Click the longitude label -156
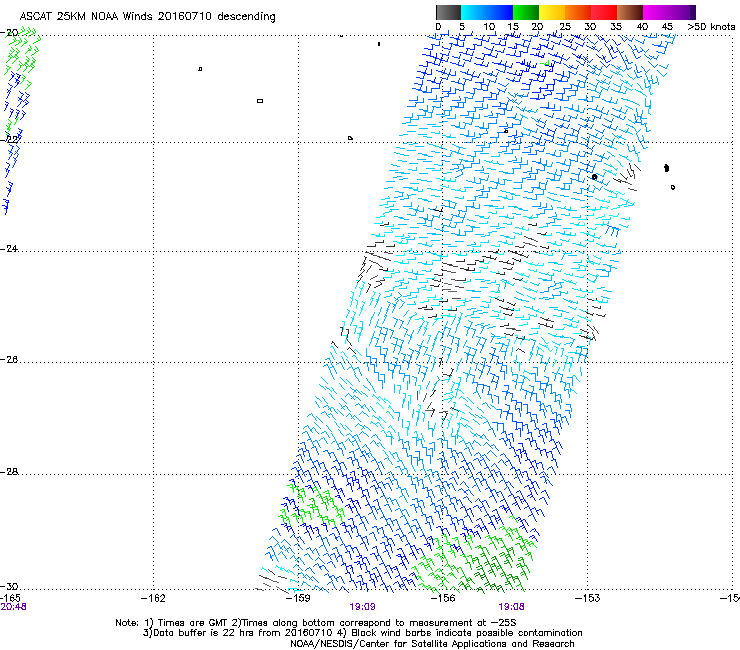 pyautogui.click(x=443, y=598)
